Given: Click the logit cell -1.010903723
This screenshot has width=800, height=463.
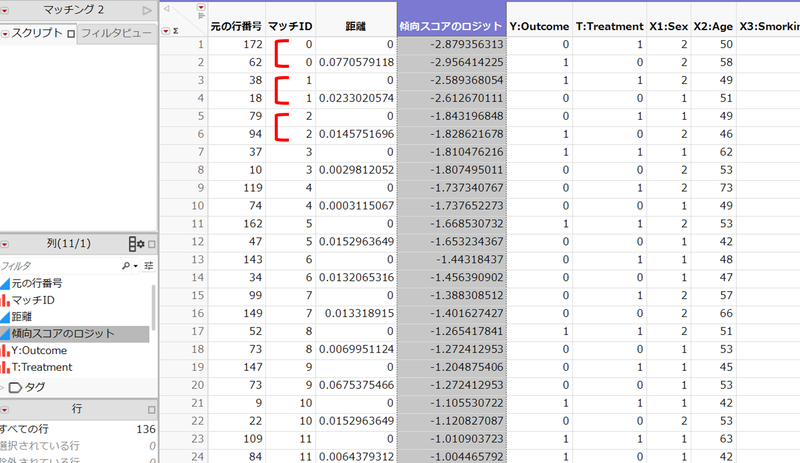Looking at the screenshot, I should pos(452,439).
